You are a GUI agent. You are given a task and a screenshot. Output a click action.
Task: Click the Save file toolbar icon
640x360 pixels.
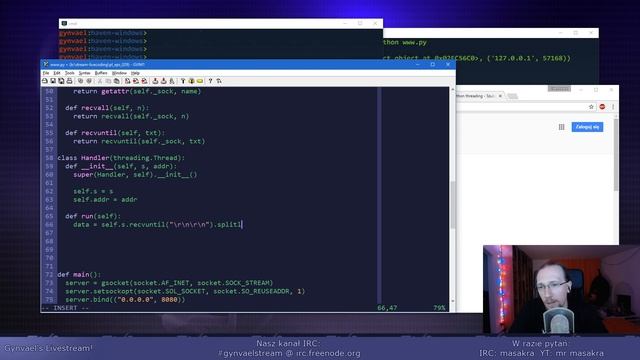point(53,81)
